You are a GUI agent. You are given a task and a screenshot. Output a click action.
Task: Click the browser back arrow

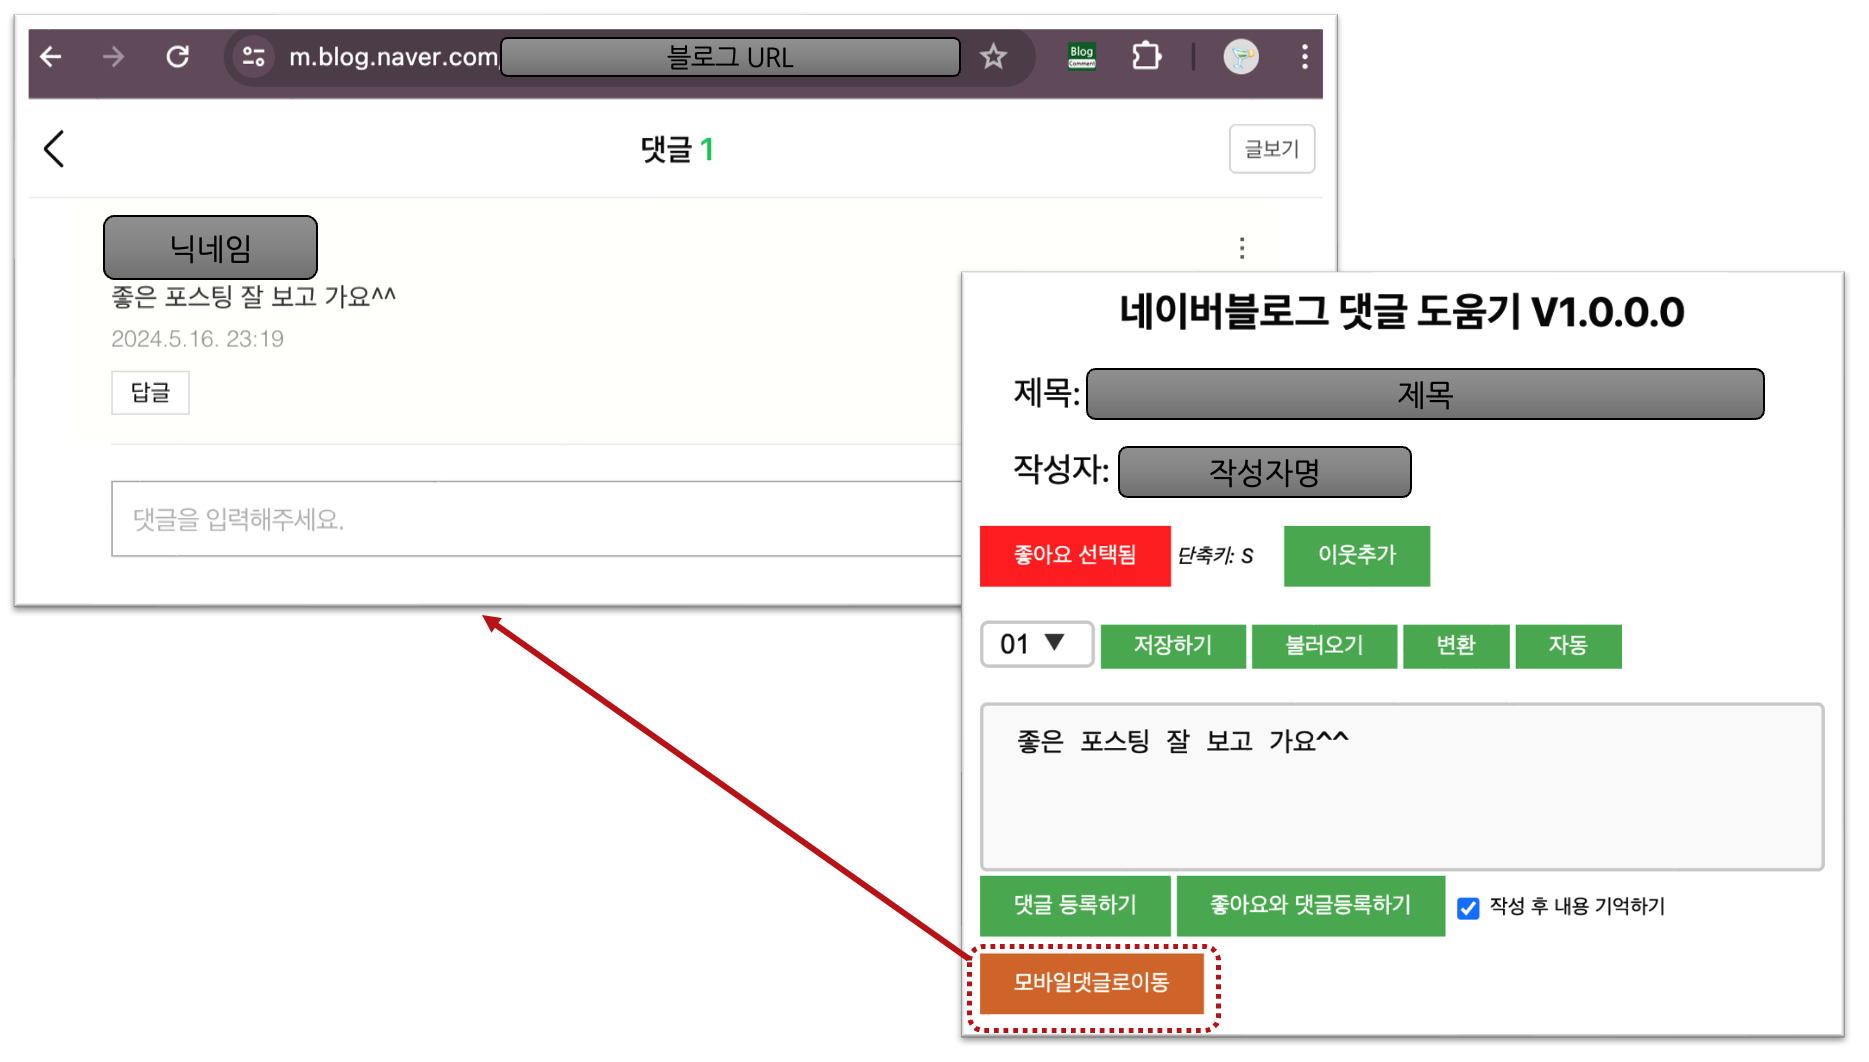51,57
